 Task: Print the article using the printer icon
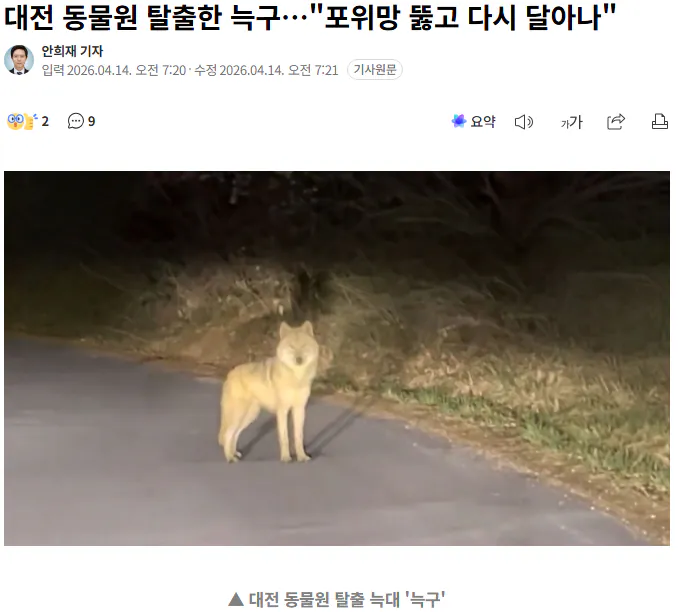pyautogui.click(x=660, y=122)
